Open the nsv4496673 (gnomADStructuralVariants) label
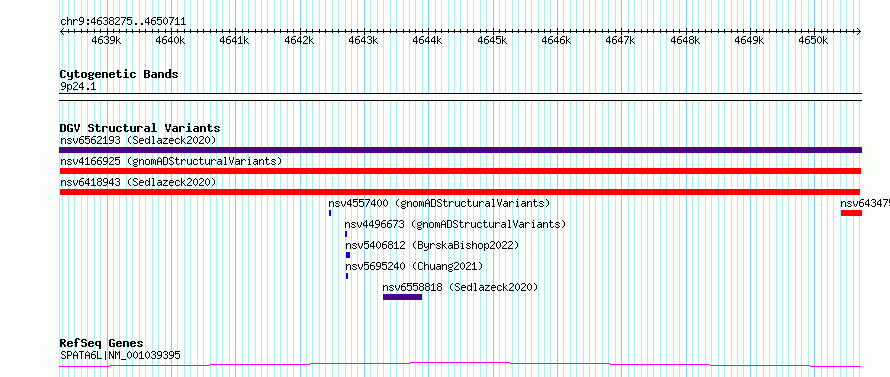Screen dimensions: 890x377 (455, 224)
